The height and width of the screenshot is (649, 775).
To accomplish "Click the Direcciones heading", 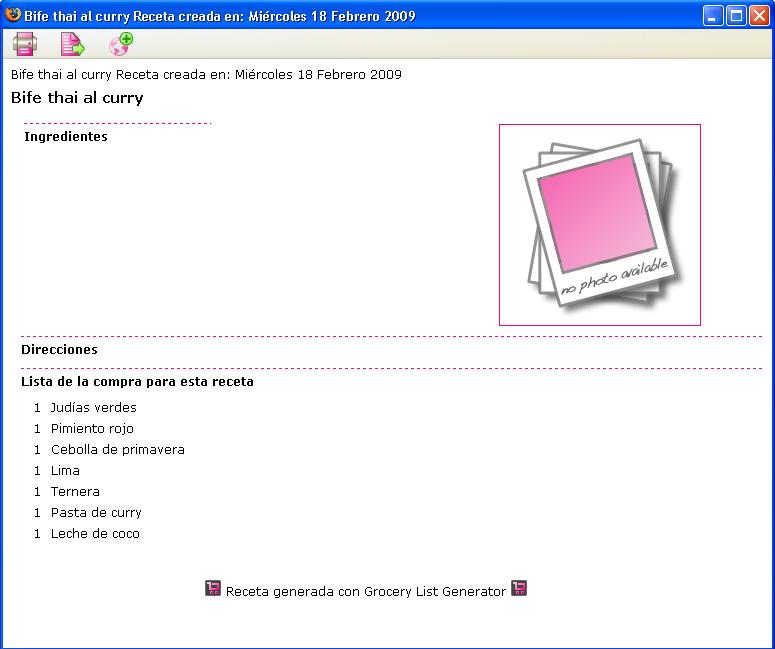I will (x=59, y=350).
